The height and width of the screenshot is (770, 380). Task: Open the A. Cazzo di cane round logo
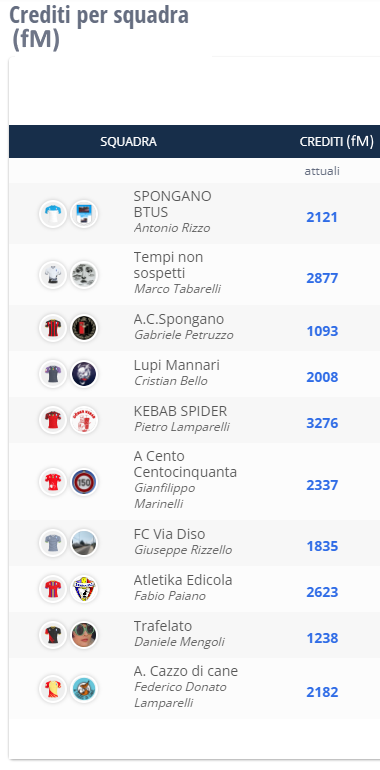pos(84,688)
